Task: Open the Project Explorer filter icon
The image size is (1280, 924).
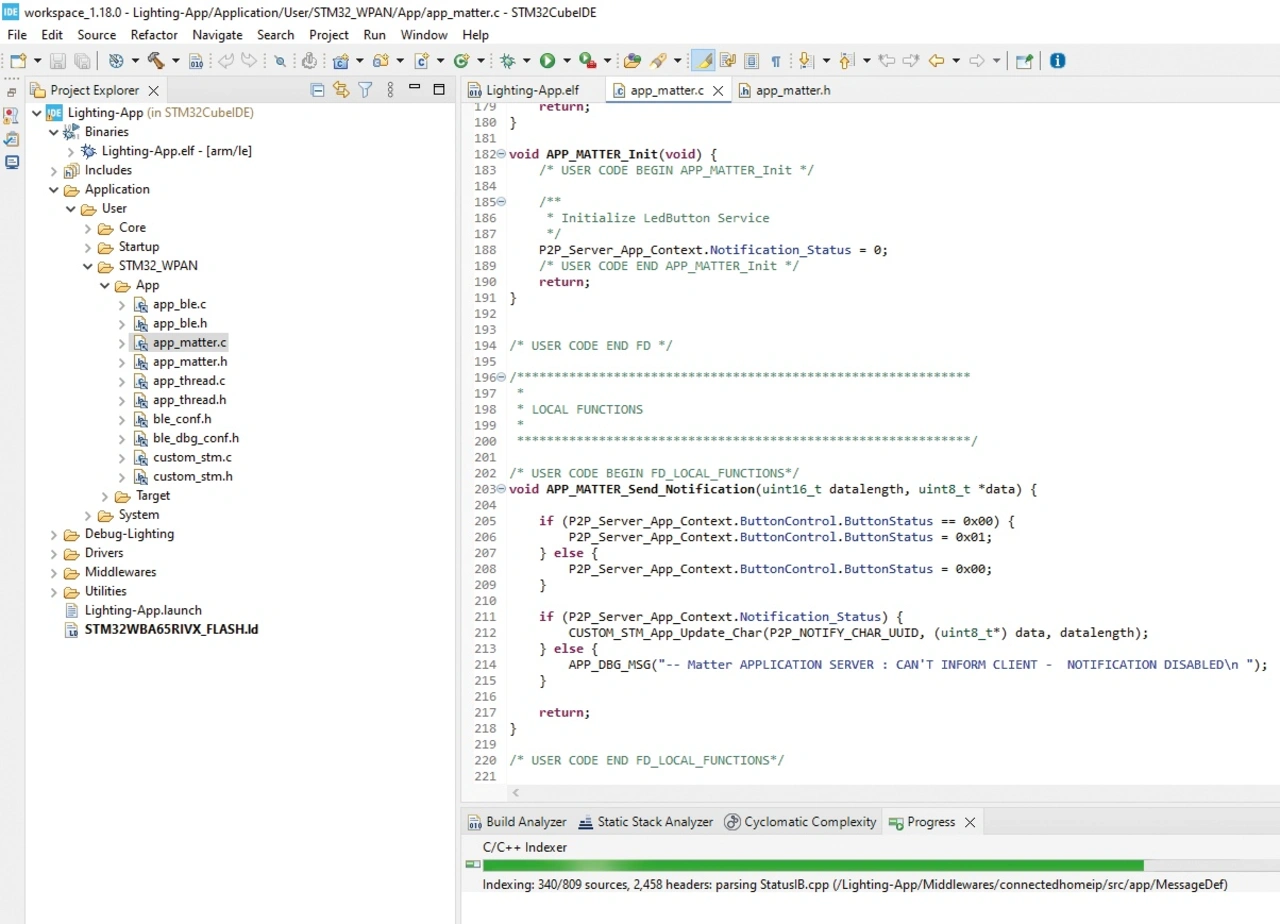Action: (366, 90)
